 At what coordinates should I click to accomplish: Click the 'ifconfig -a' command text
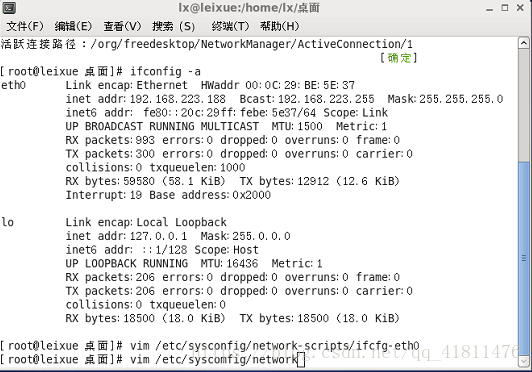(165, 72)
